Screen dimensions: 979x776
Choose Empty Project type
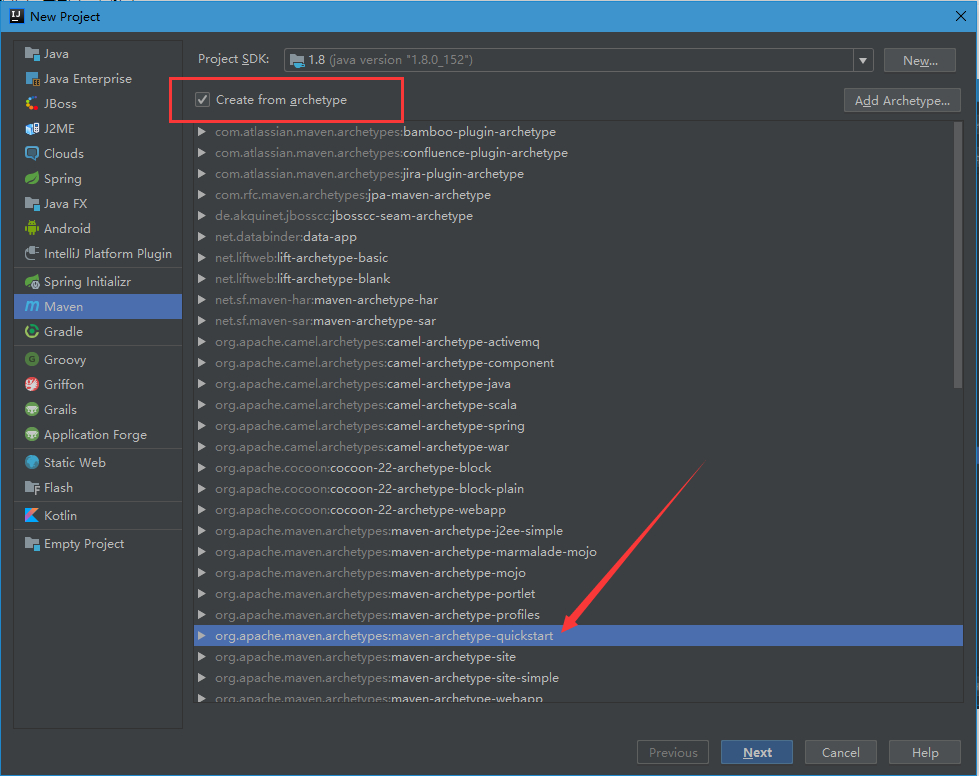coord(98,544)
